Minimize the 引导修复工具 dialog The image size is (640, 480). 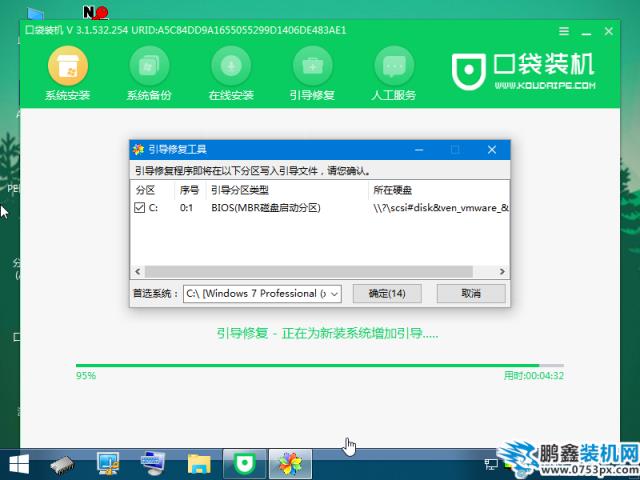click(419, 150)
